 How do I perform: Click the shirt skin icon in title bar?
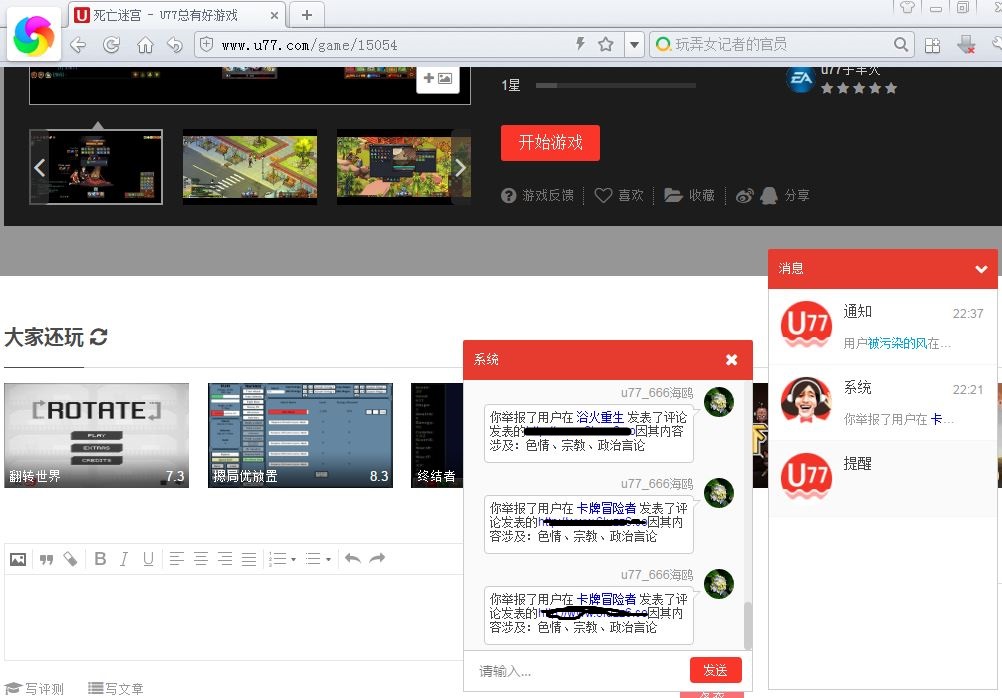pos(907,7)
